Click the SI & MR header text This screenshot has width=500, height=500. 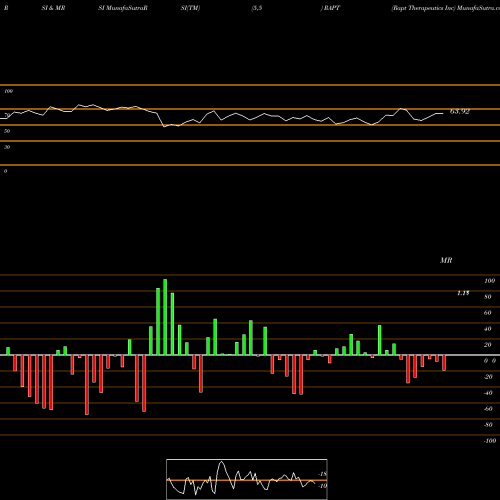coord(53,8)
